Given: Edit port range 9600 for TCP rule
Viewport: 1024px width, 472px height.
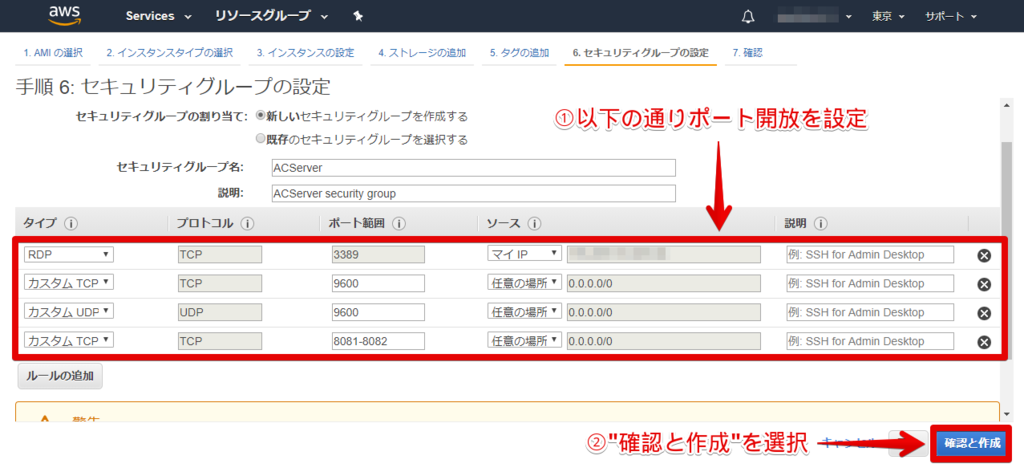Looking at the screenshot, I should 378,283.
